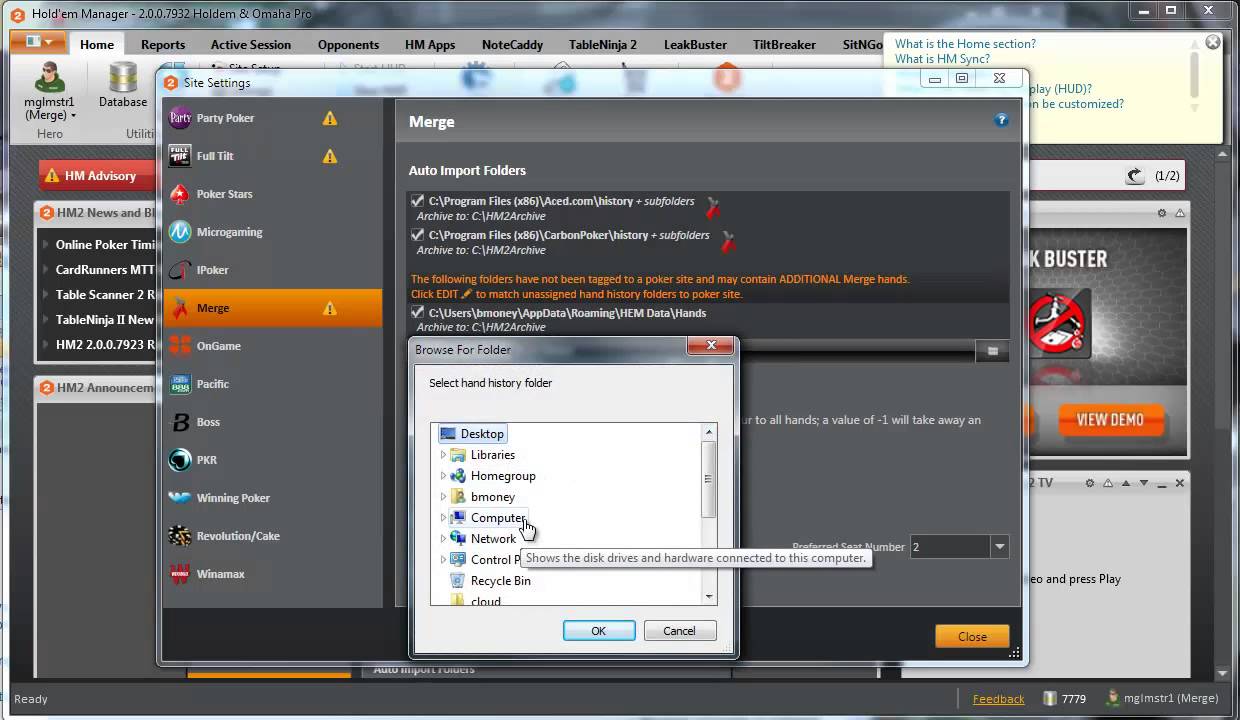The width and height of the screenshot is (1240, 720).
Task: Toggle the HEM Data Hands folder checkbox
Action: (418, 313)
